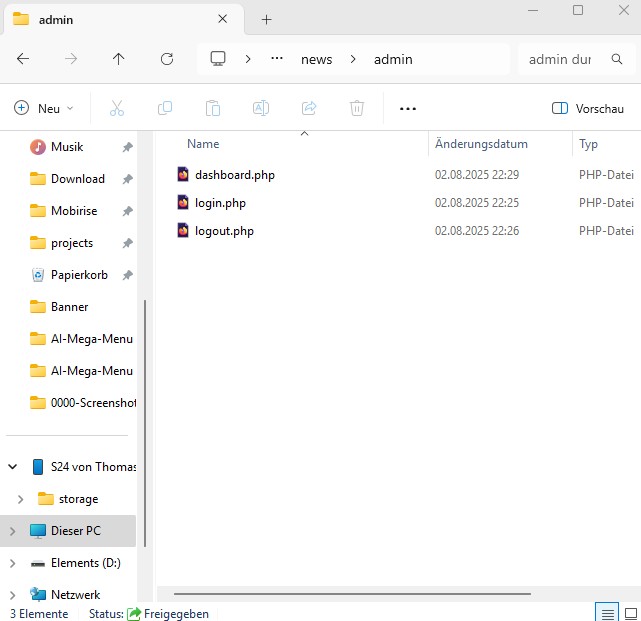641x621 pixels.
Task: Select the dashboard.php file
Action: pos(234,175)
